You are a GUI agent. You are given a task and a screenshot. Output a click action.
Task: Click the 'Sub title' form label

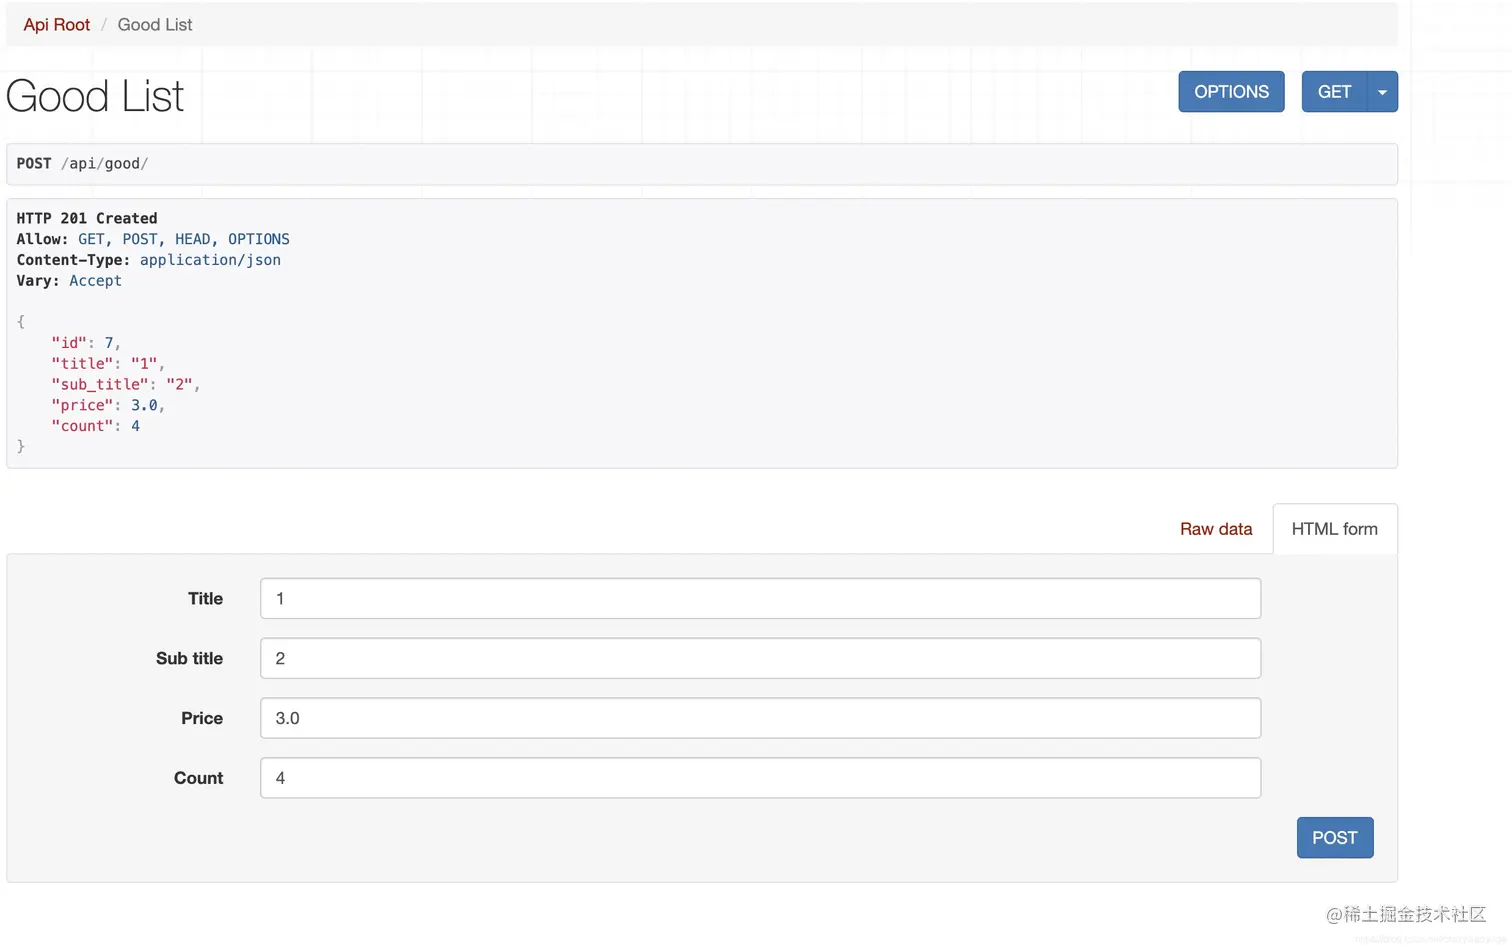point(189,658)
